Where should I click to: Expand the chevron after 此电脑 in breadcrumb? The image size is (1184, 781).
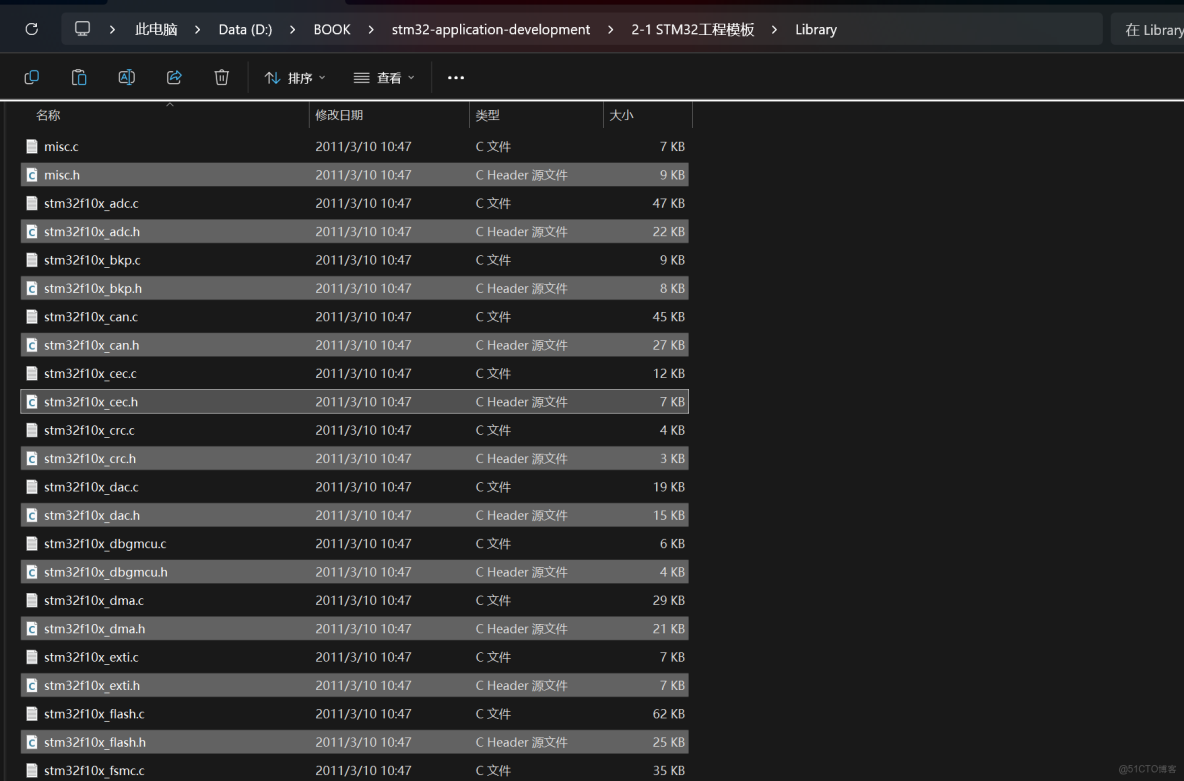pyautogui.click(x=197, y=29)
